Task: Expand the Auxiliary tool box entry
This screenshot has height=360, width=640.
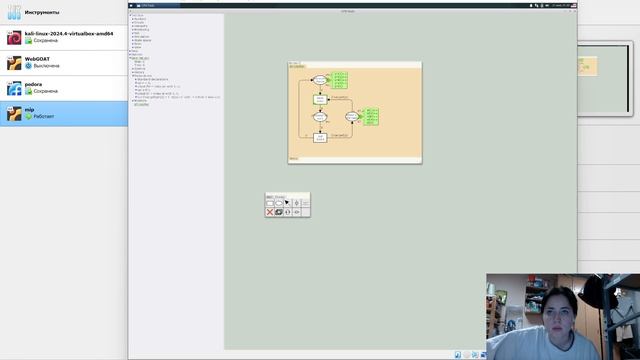Action: [x=139, y=19]
